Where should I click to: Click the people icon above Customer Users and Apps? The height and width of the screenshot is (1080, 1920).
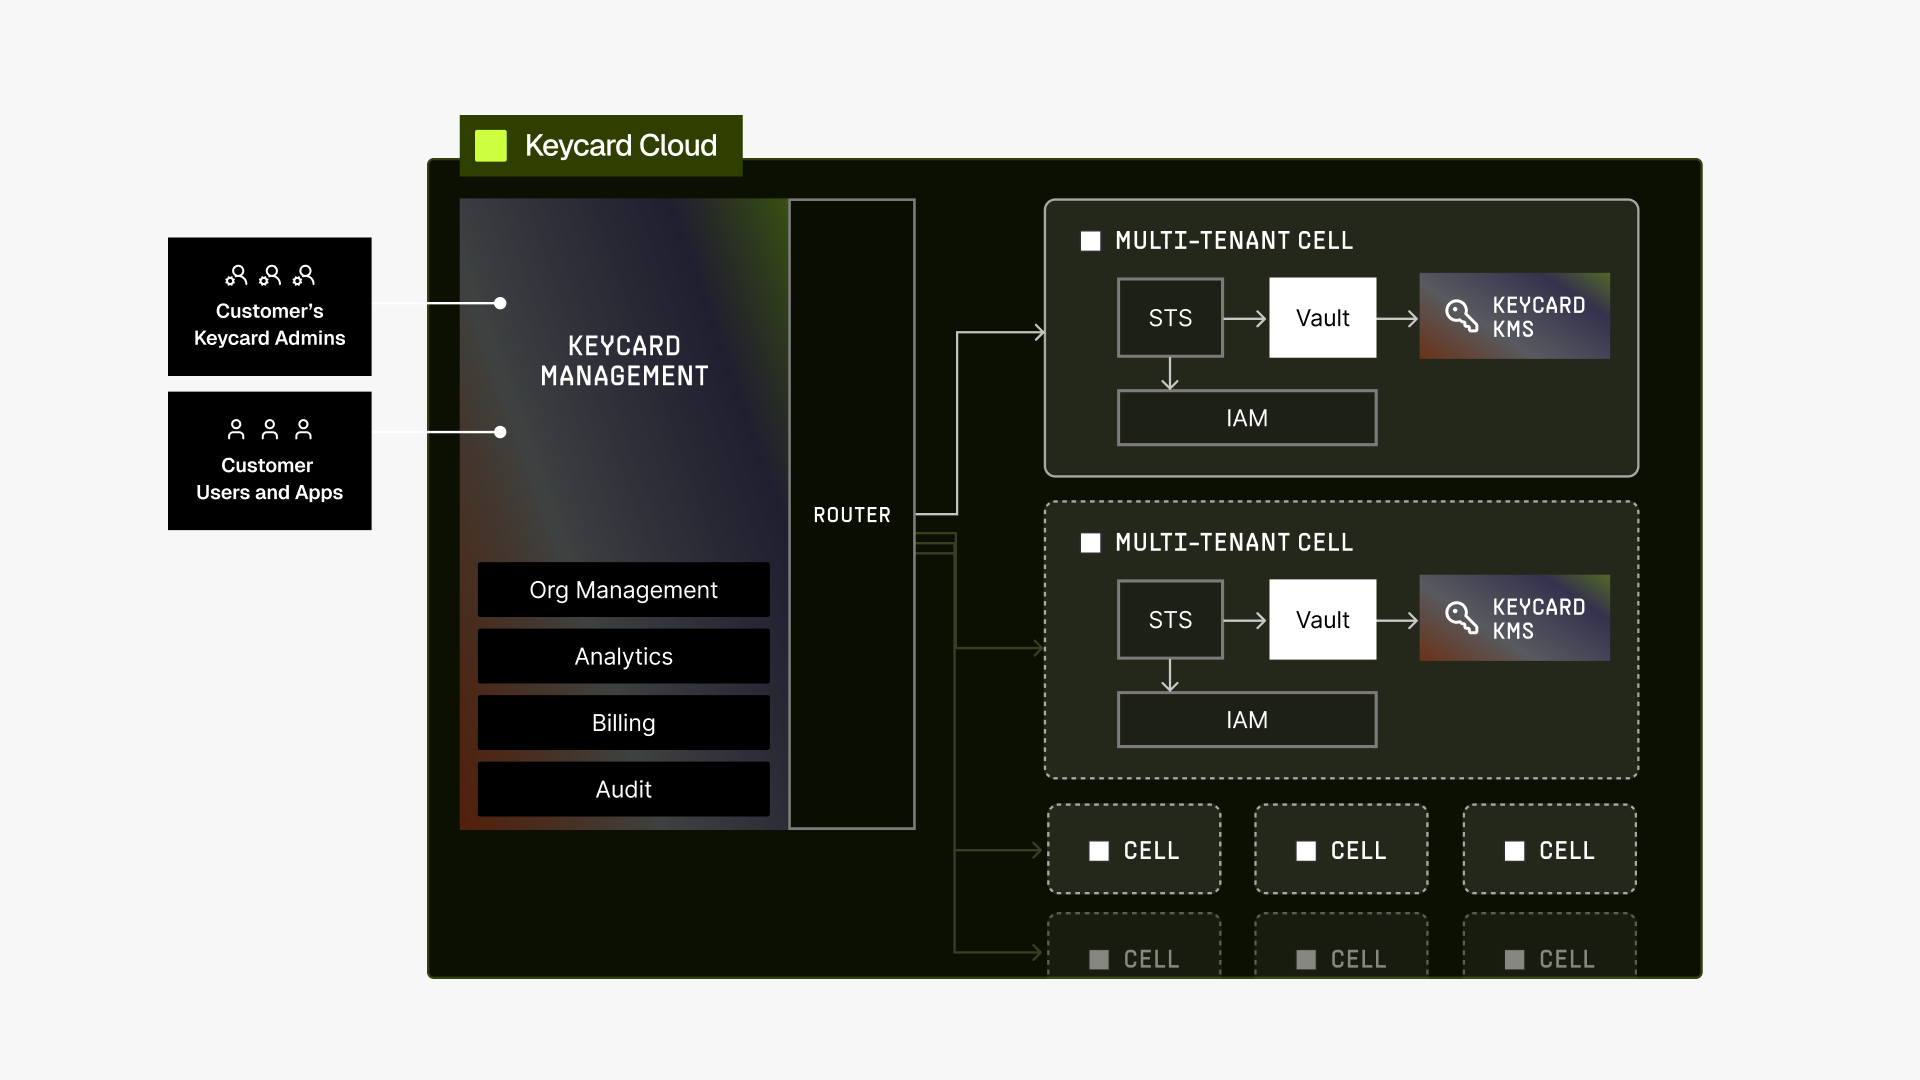[x=269, y=429]
